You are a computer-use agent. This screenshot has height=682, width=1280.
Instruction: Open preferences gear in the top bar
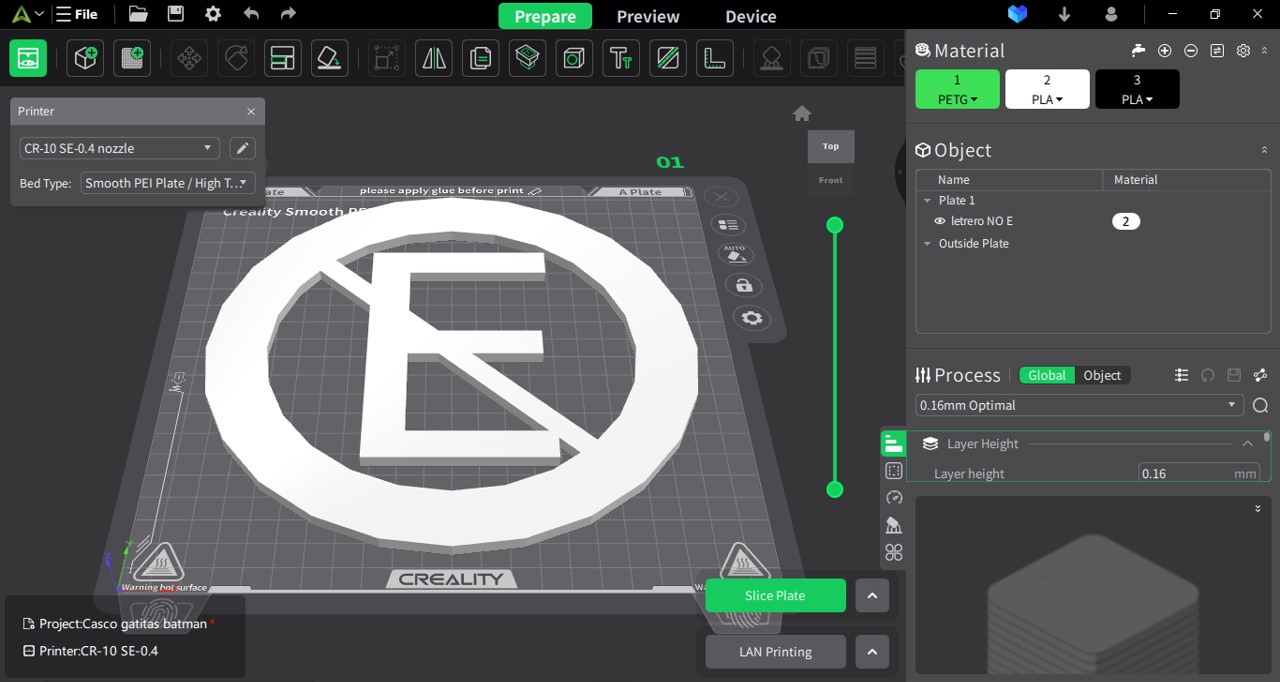(x=213, y=14)
